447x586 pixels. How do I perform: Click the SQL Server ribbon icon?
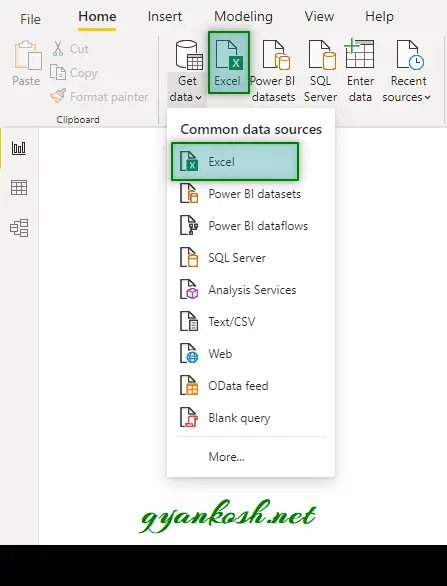pos(321,55)
